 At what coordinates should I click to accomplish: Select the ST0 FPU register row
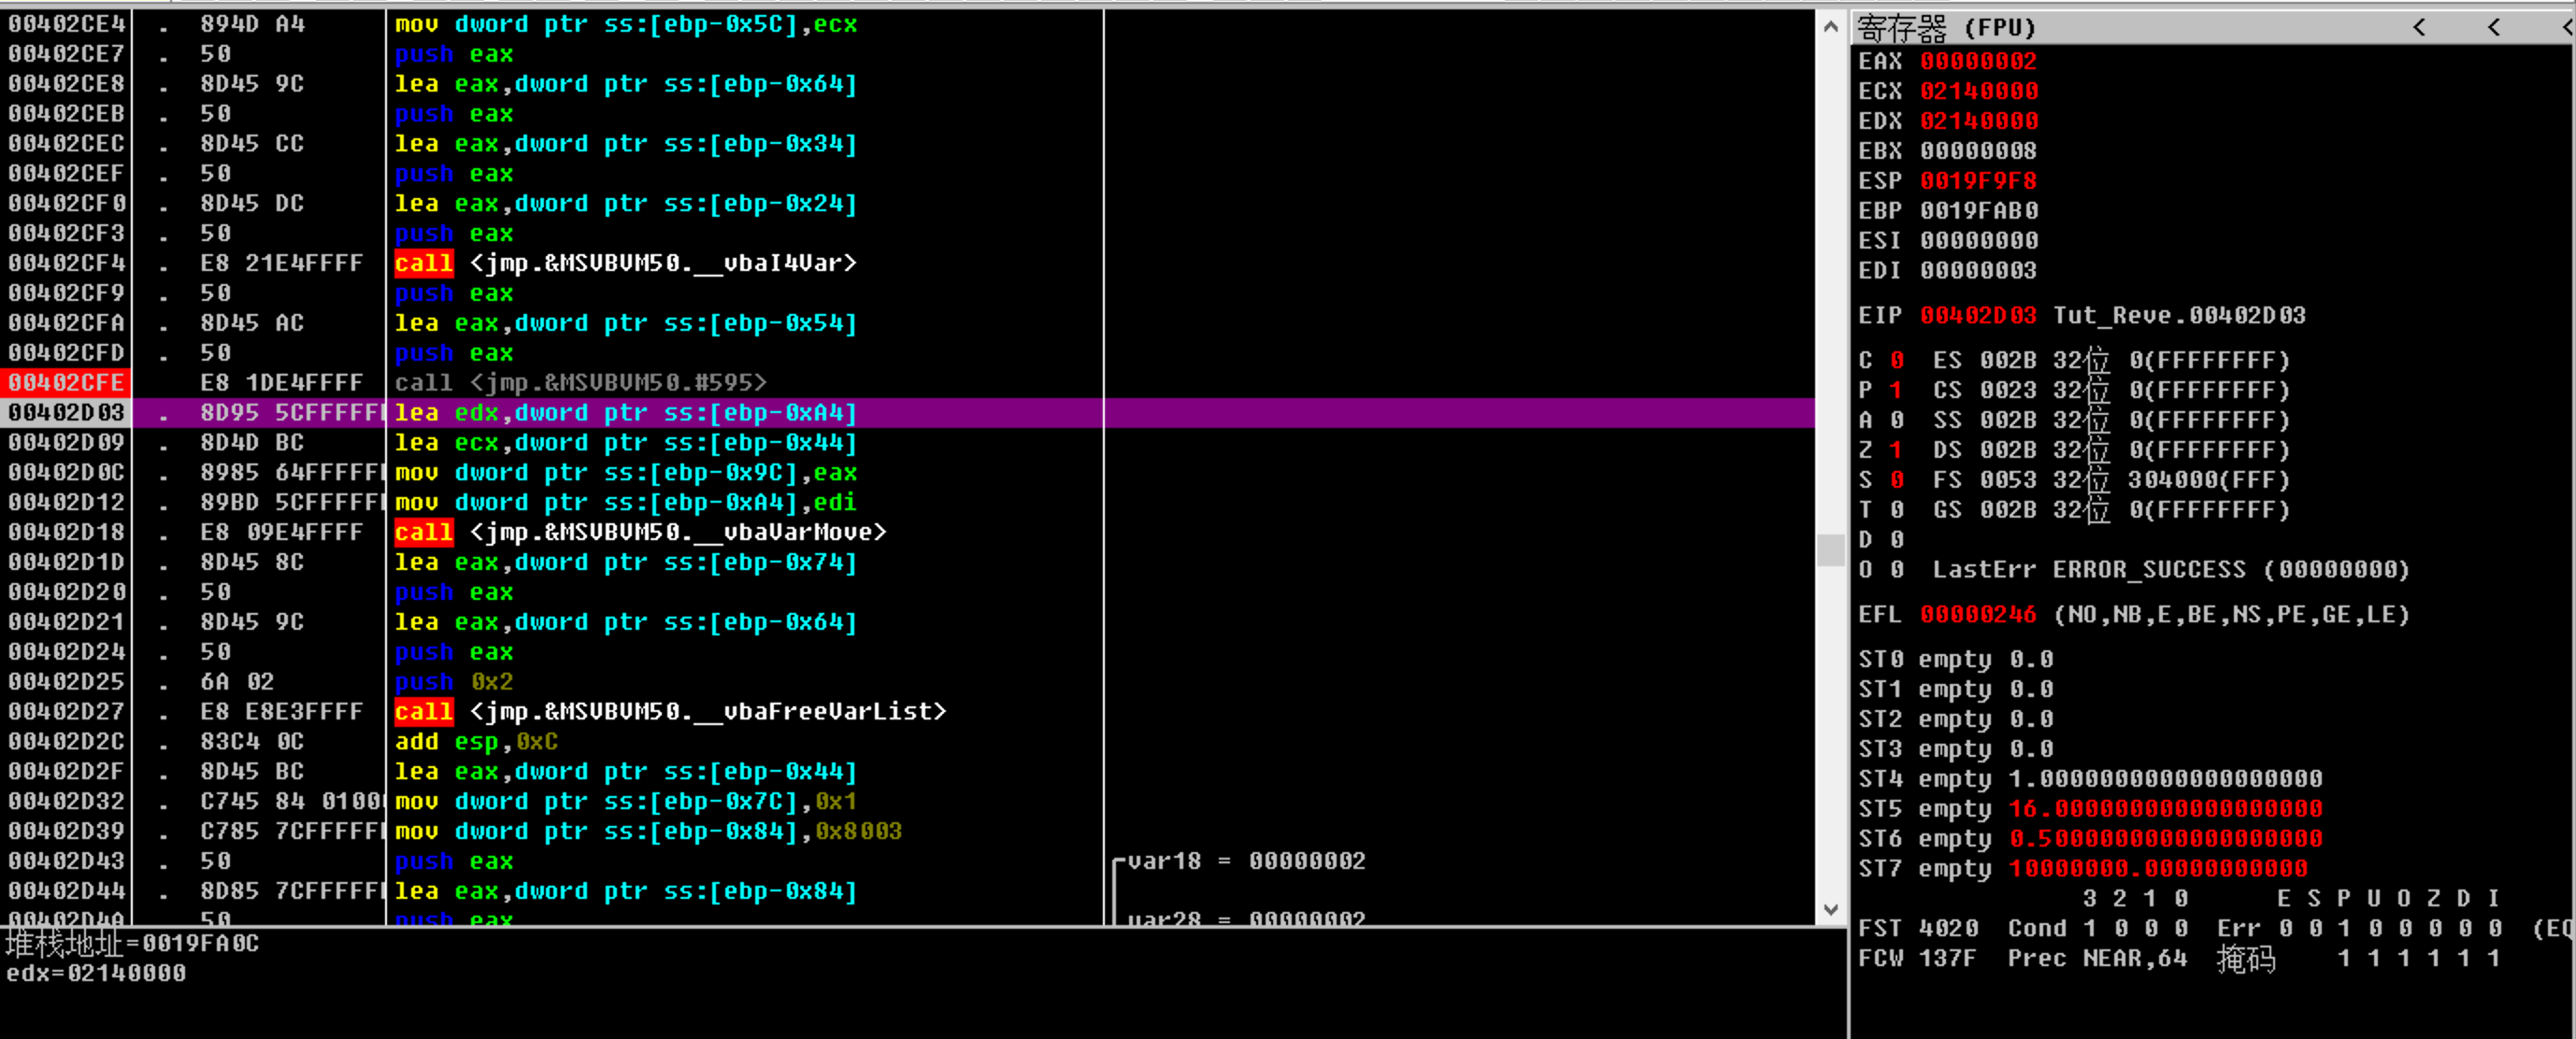tap(1956, 659)
